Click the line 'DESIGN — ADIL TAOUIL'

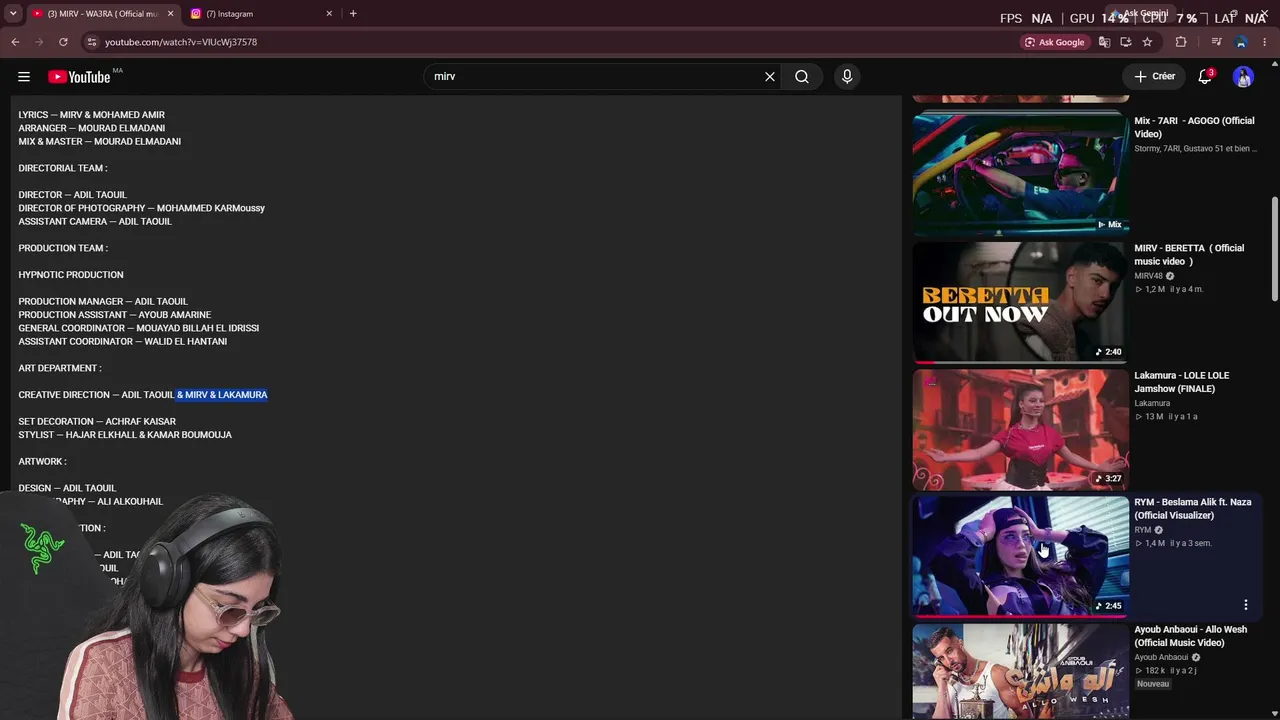[67, 488]
